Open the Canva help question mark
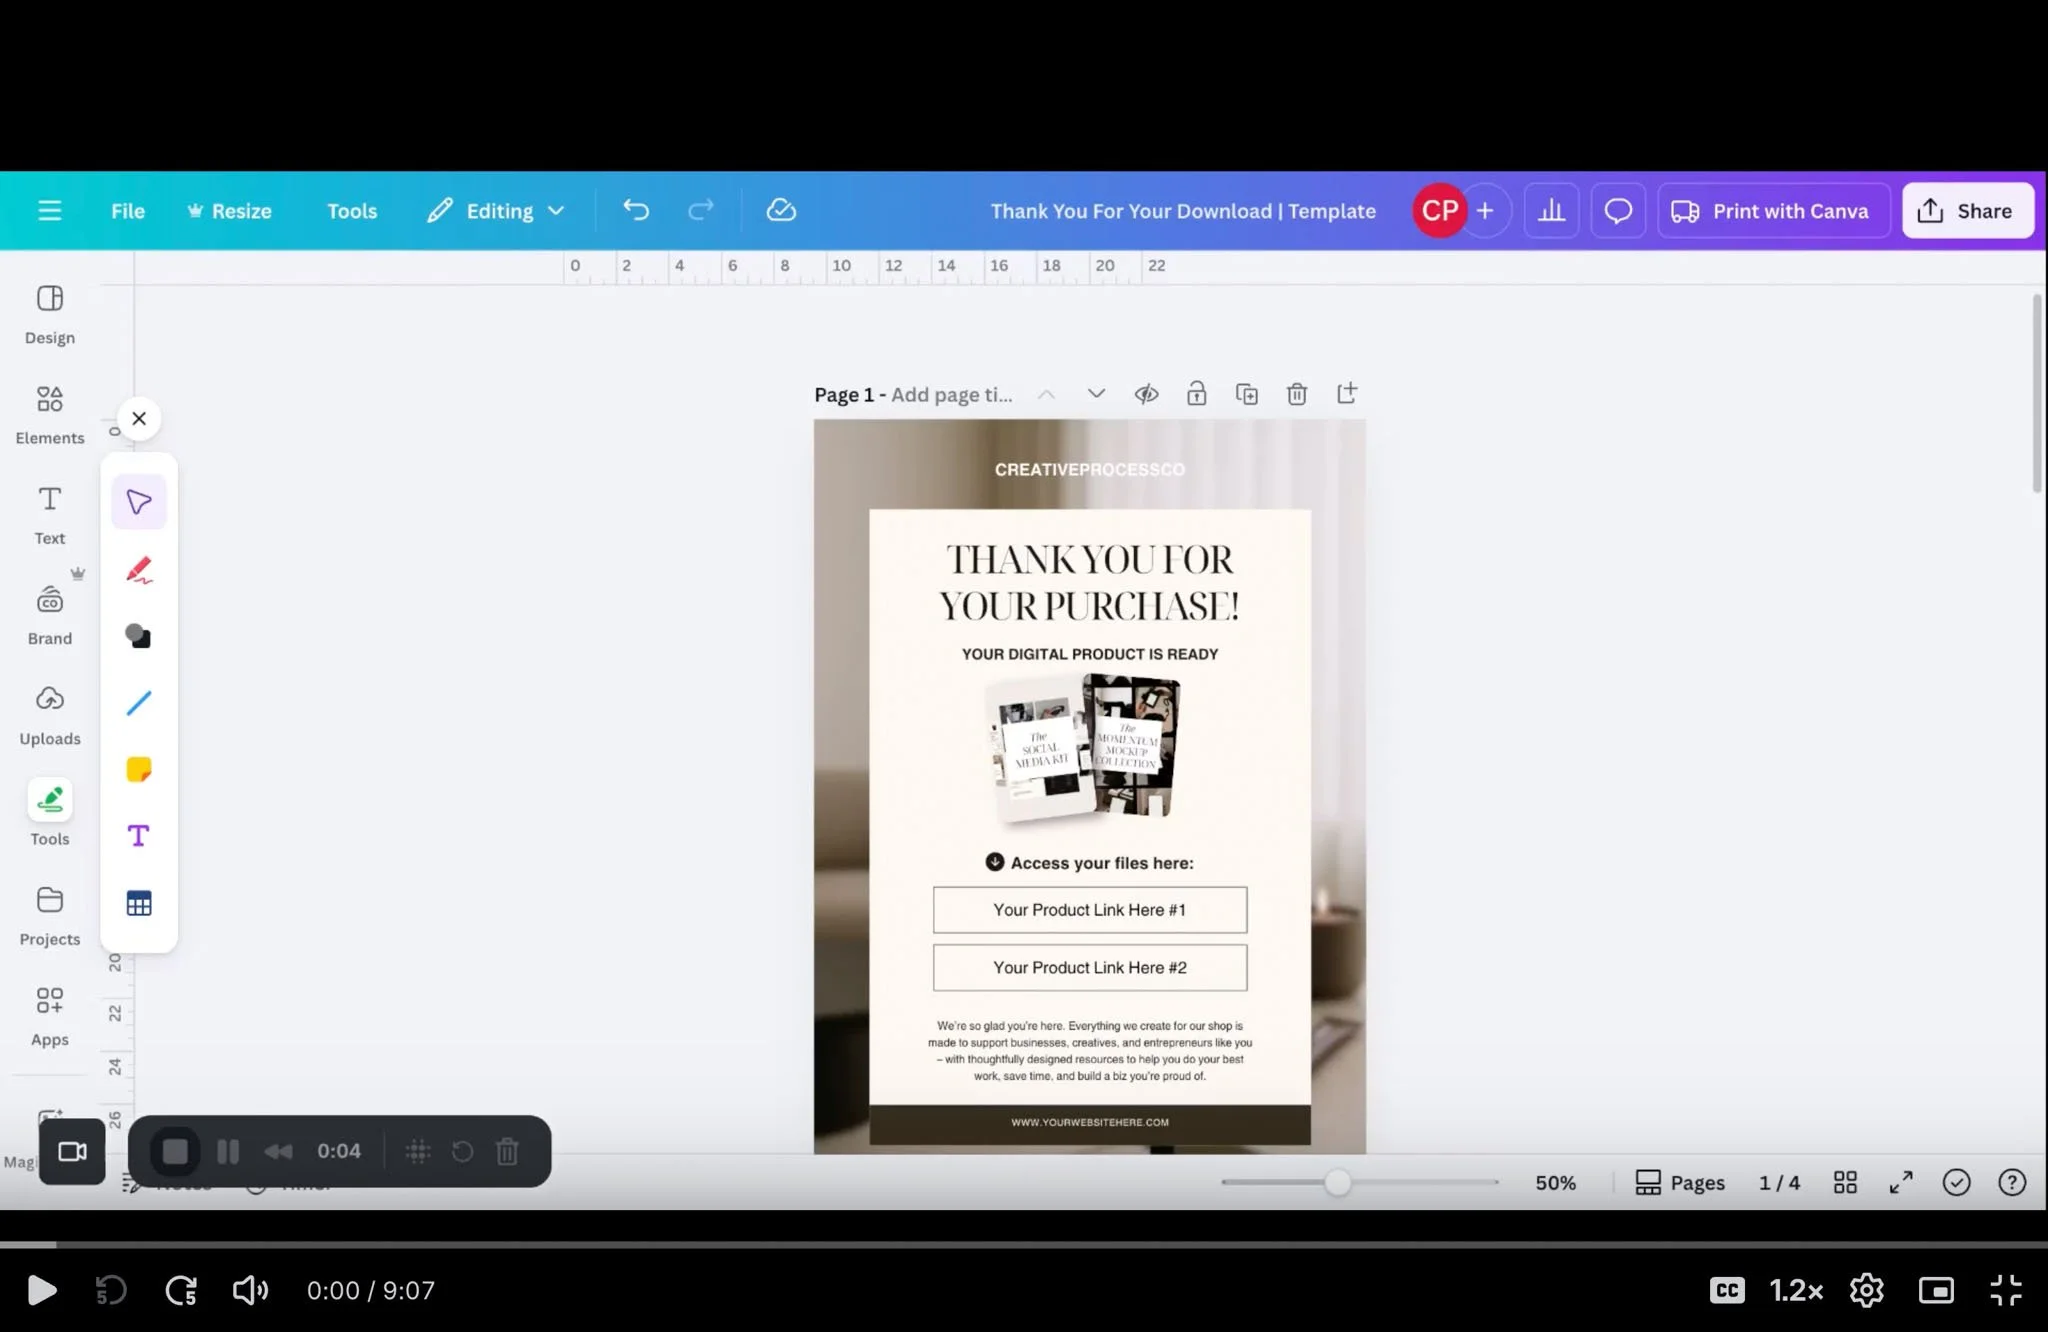The image size is (2048, 1332). [2012, 1183]
